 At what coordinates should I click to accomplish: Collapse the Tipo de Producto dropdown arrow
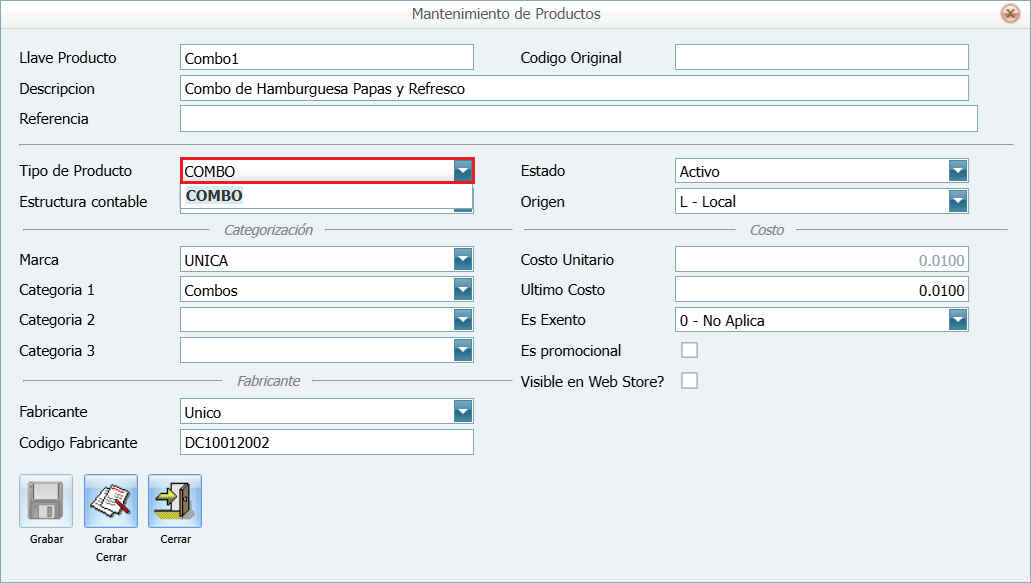click(462, 171)
